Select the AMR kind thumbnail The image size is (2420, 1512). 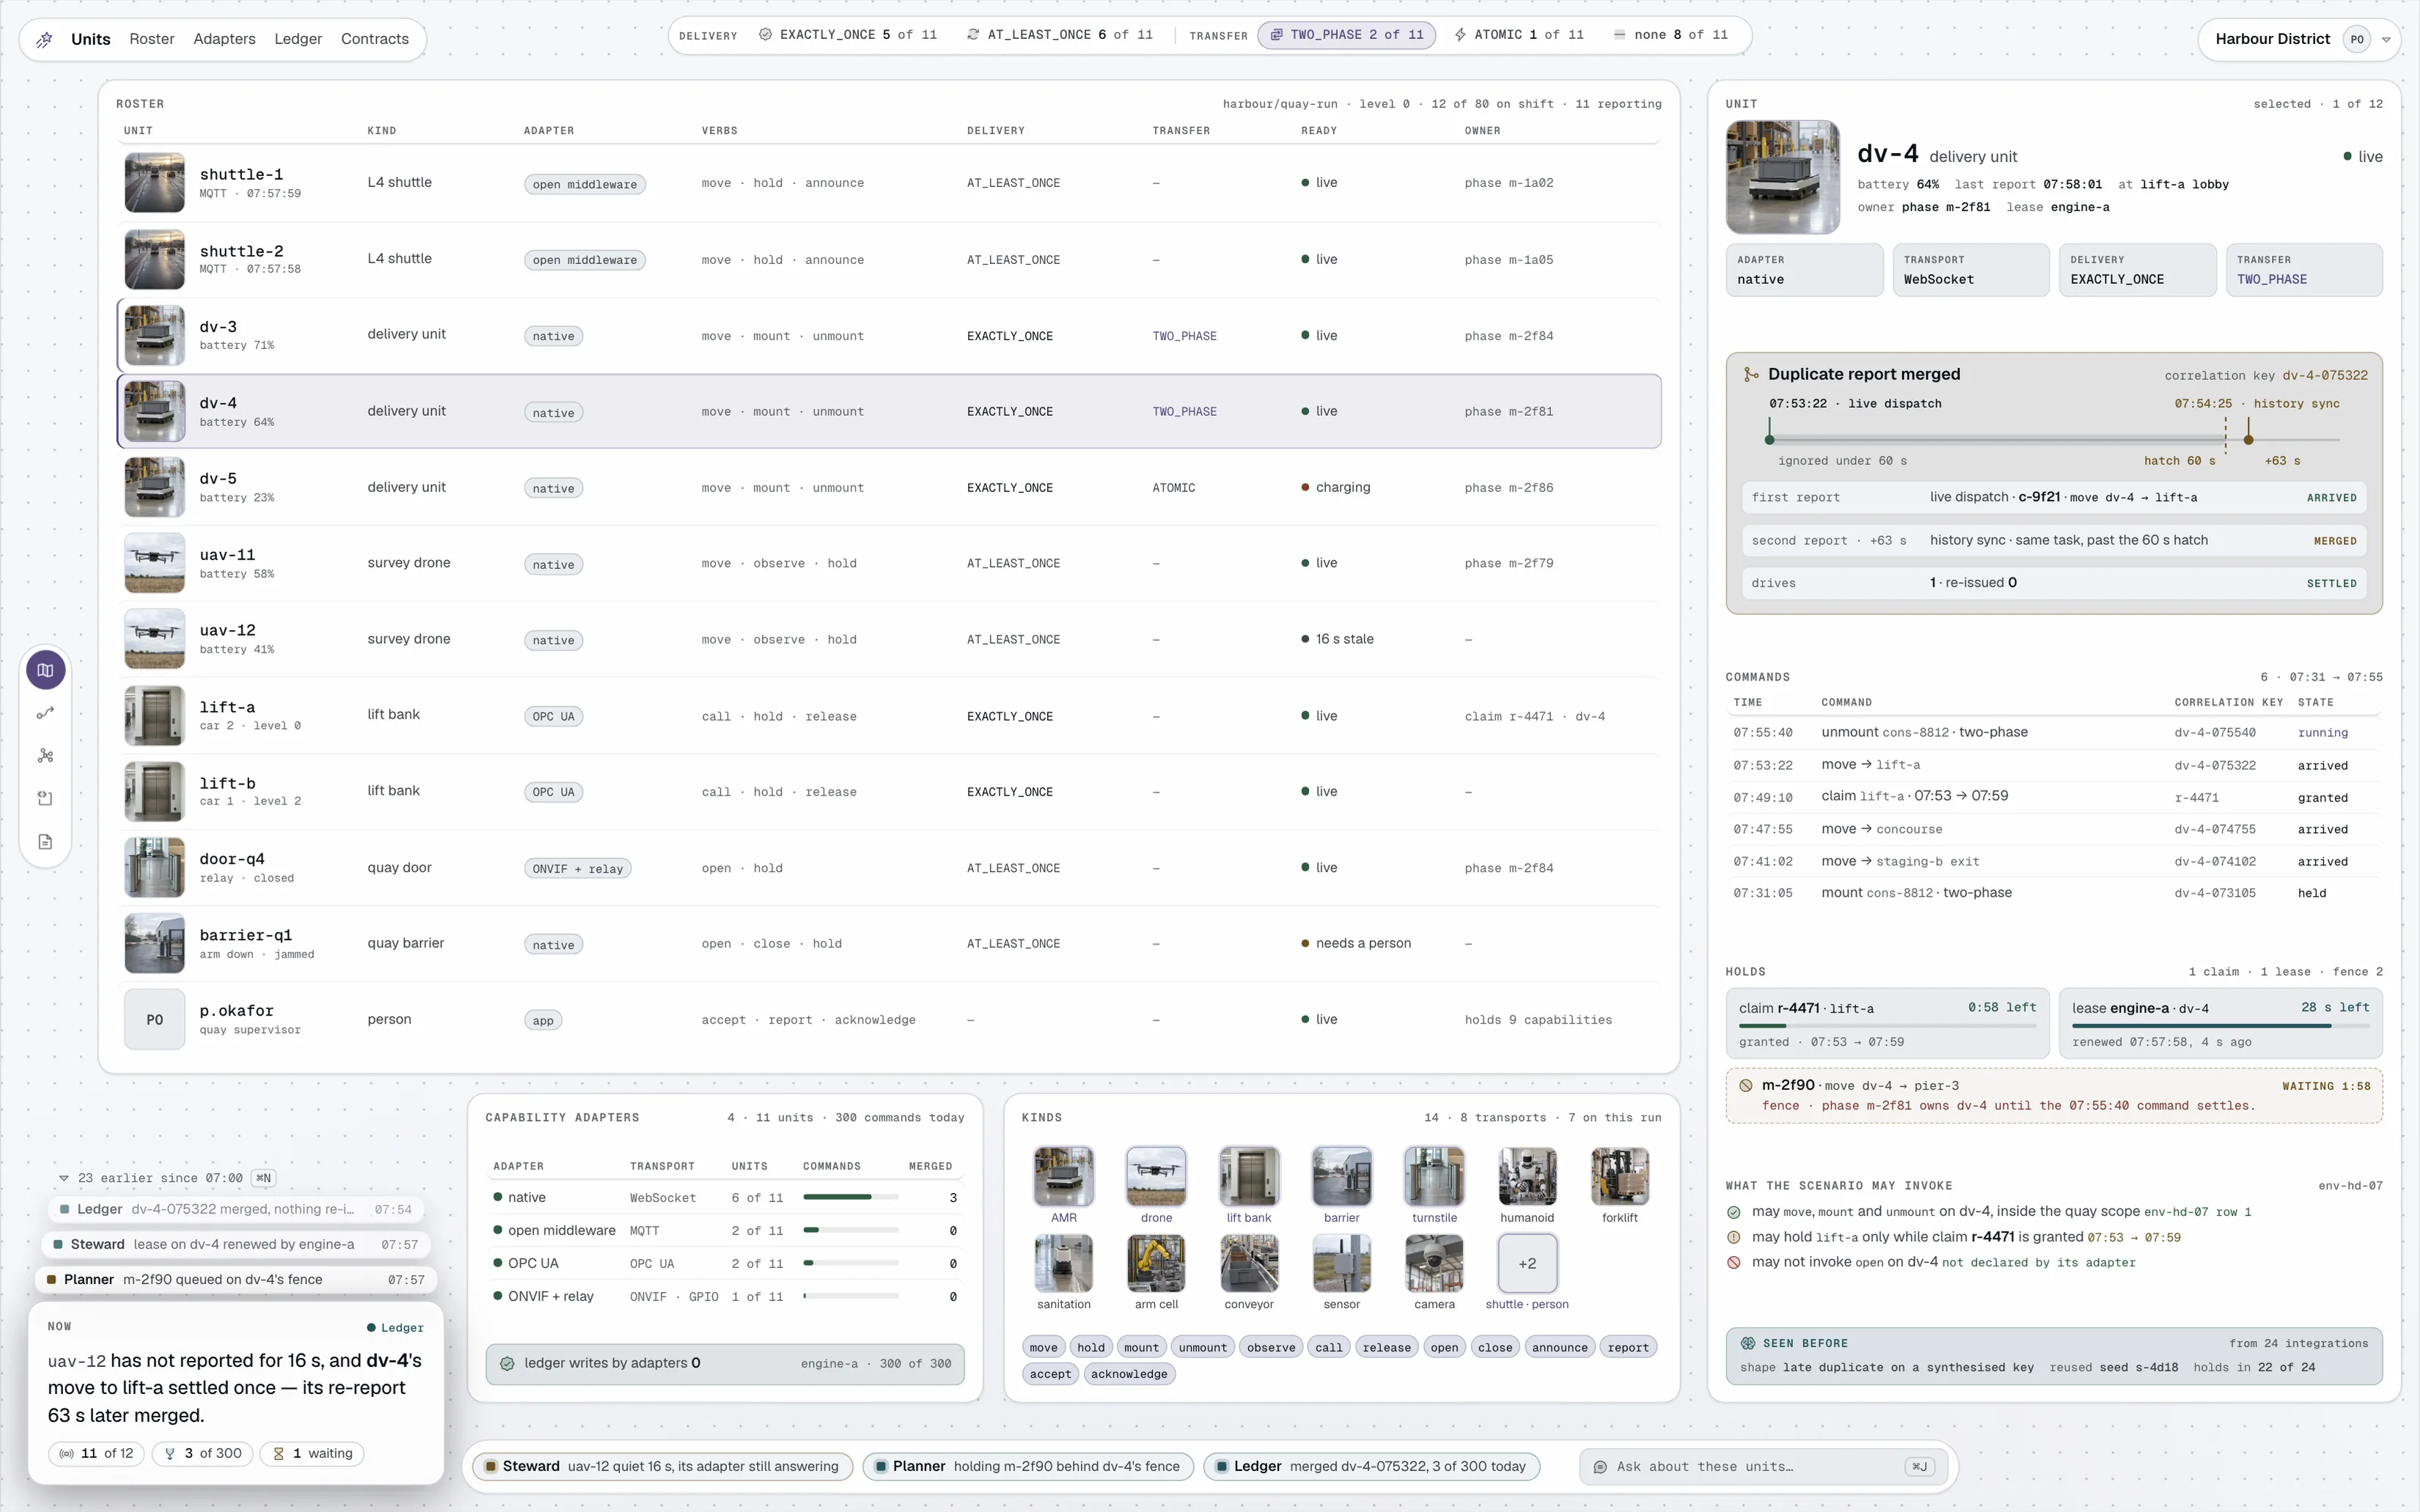pyautogui.click(x=1063, y=1176)
